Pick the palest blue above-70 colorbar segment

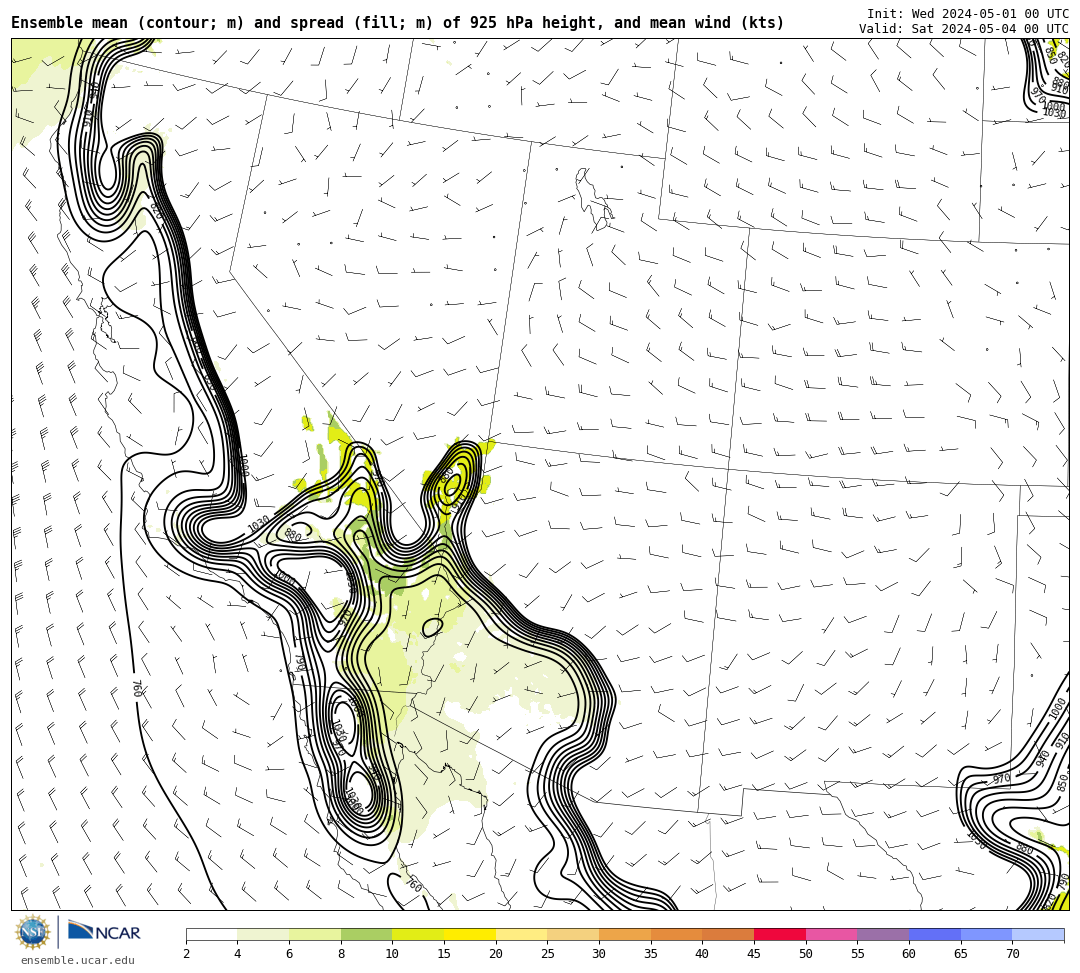point(1038,935)
